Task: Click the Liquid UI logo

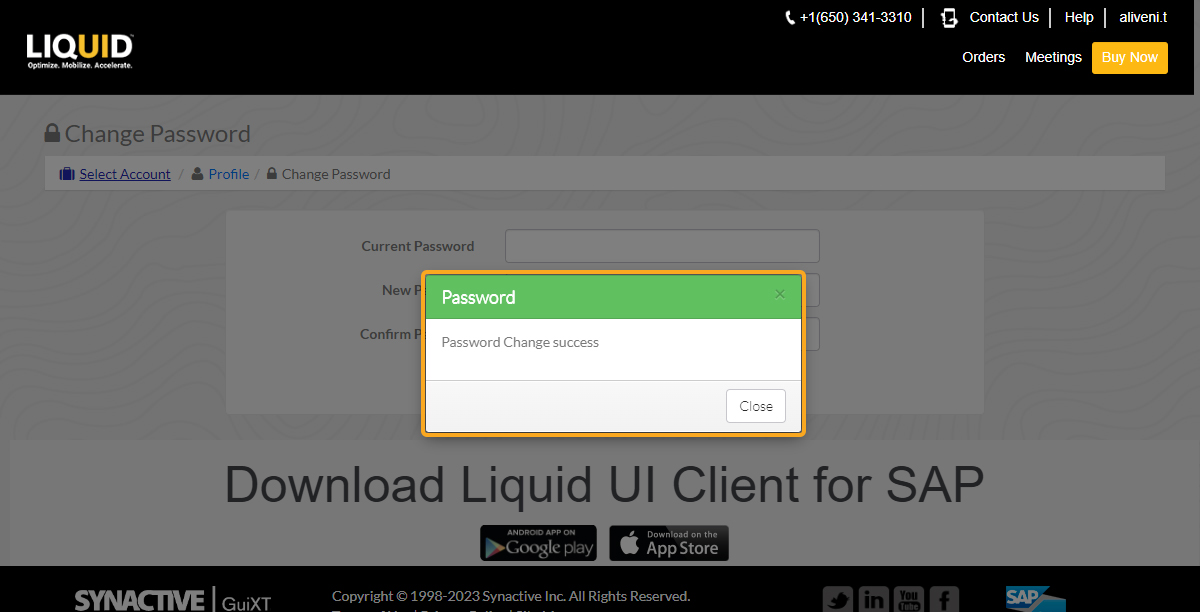Action: pos(80,51)
